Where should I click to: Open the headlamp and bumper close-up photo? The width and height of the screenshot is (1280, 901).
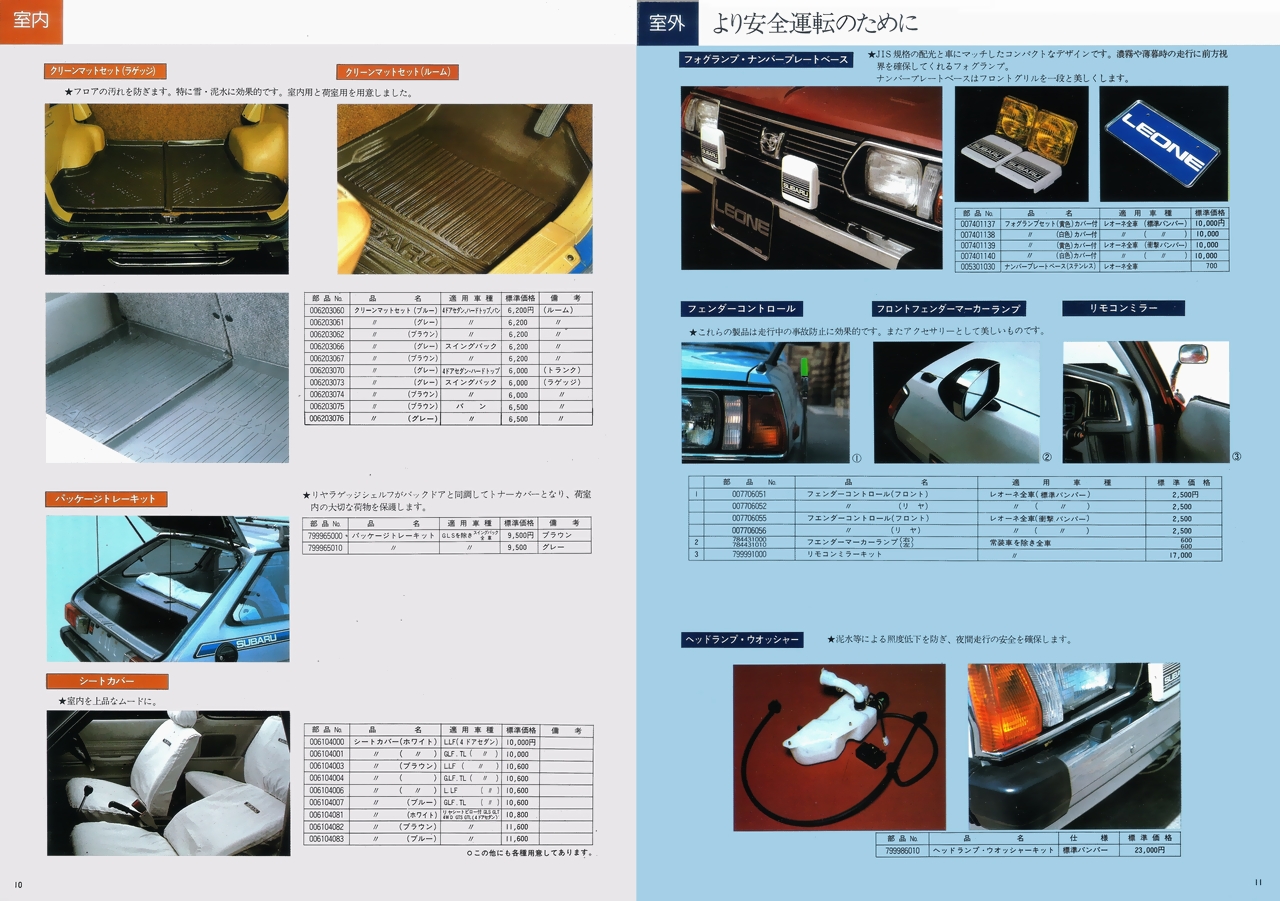pos(1074,747)
